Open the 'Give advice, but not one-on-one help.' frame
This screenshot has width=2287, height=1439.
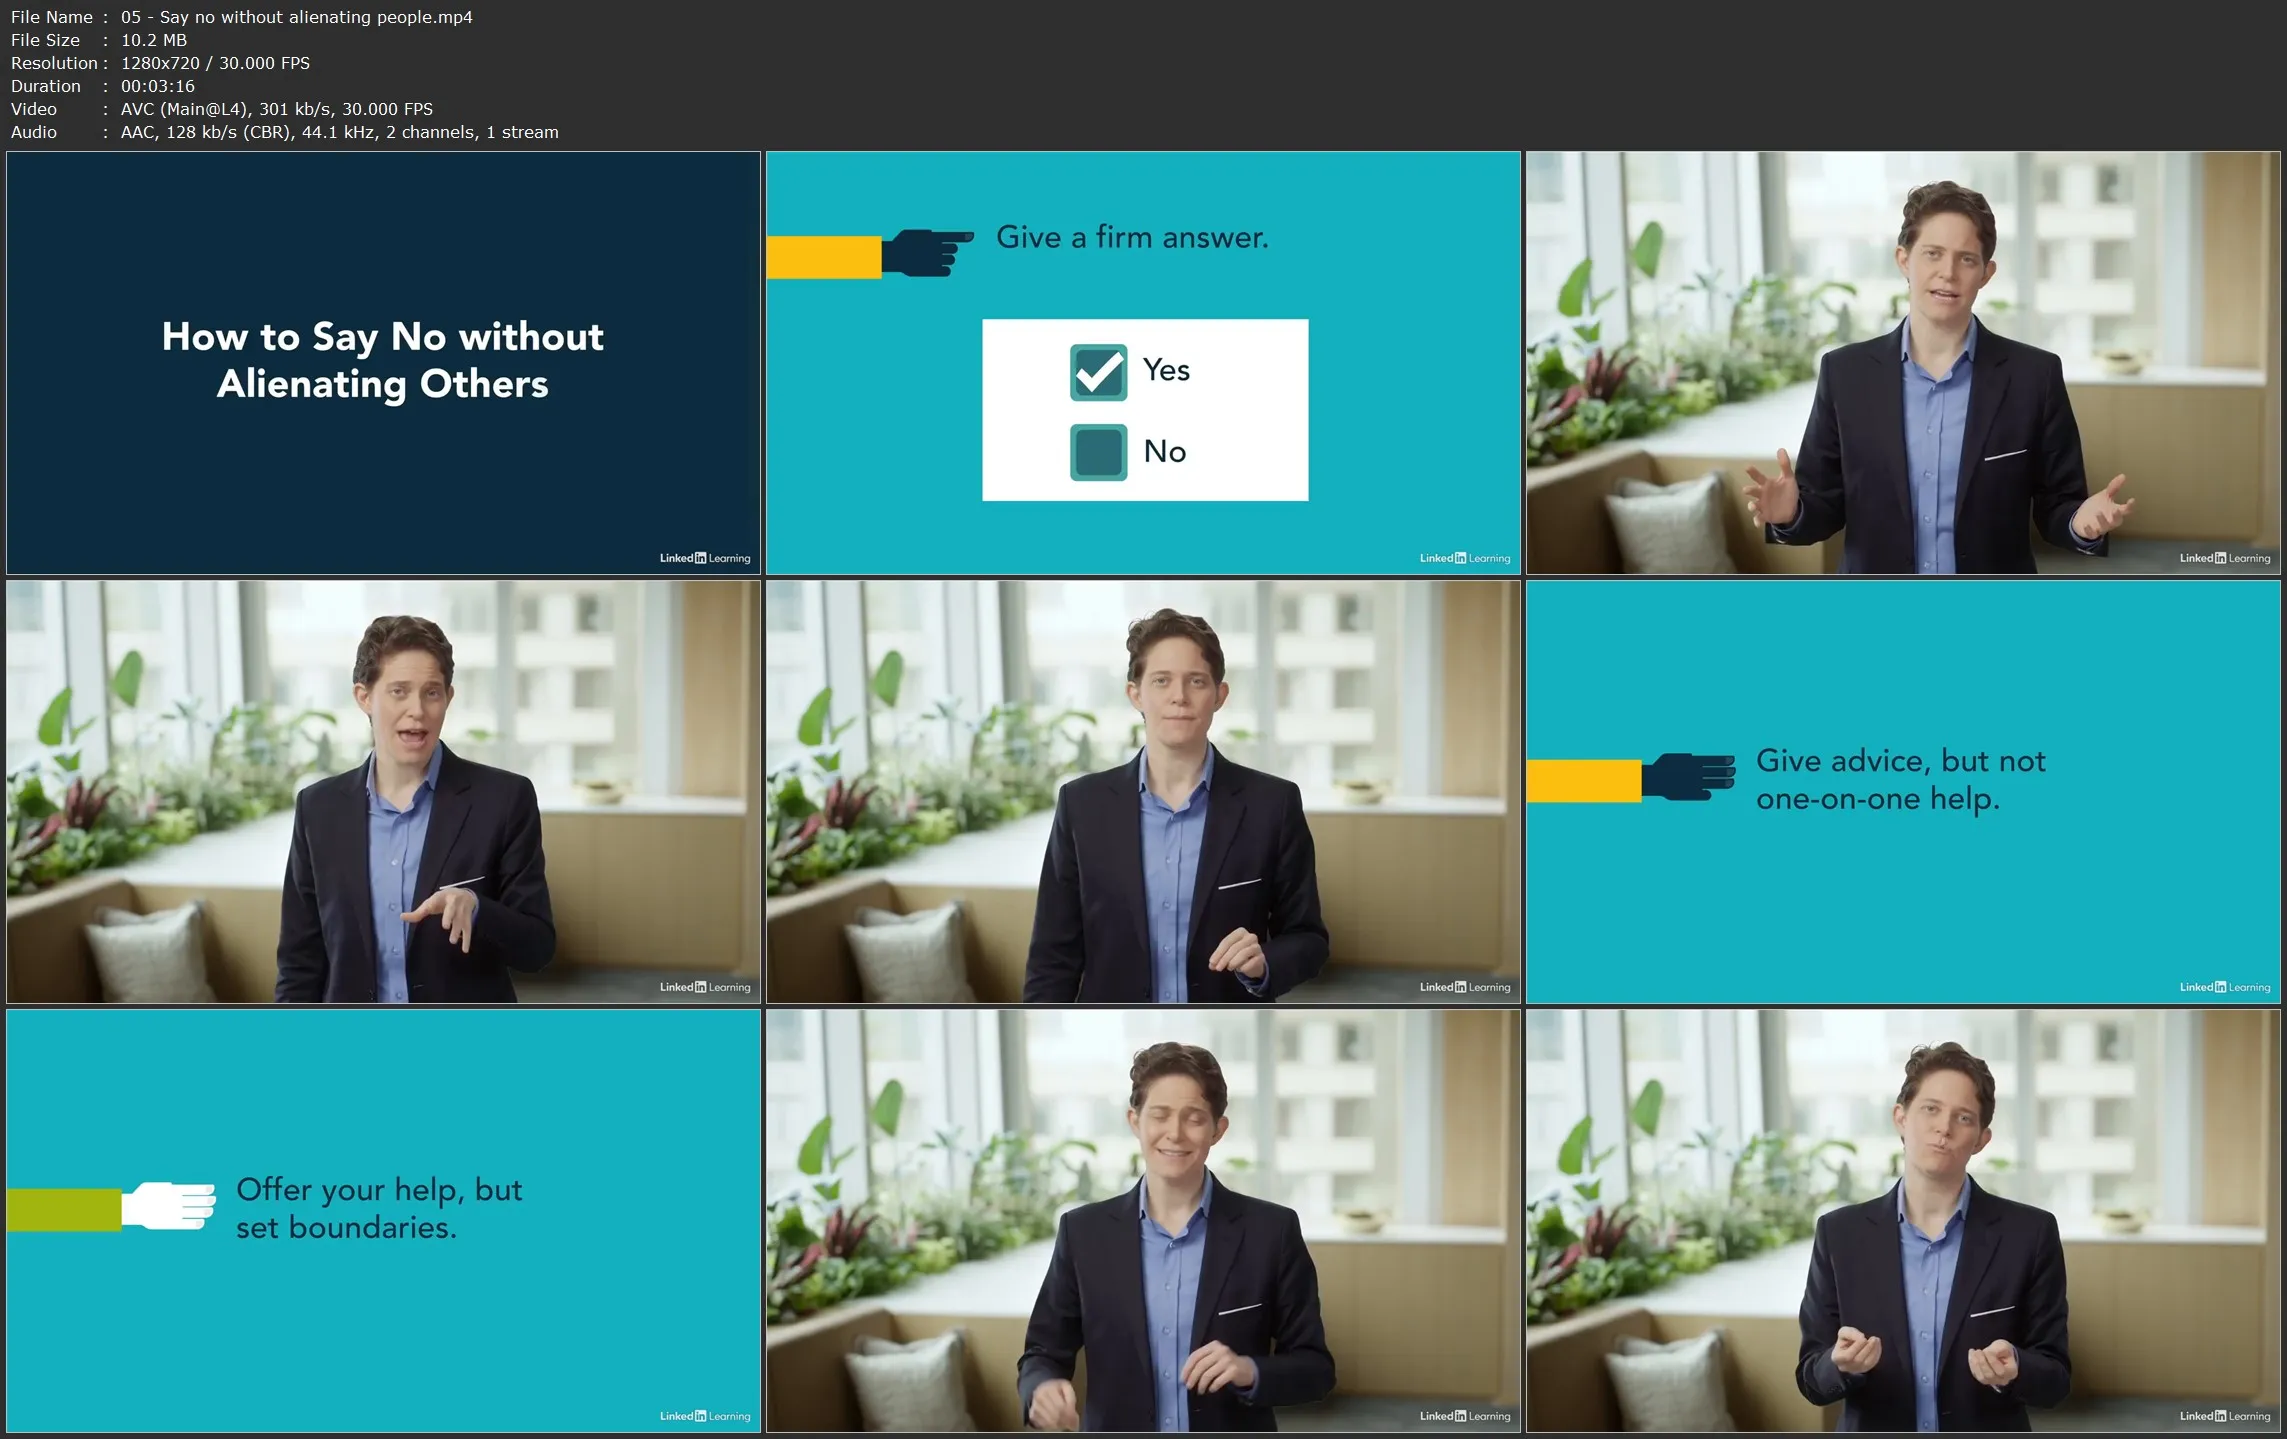click(x=1903, y=792)
